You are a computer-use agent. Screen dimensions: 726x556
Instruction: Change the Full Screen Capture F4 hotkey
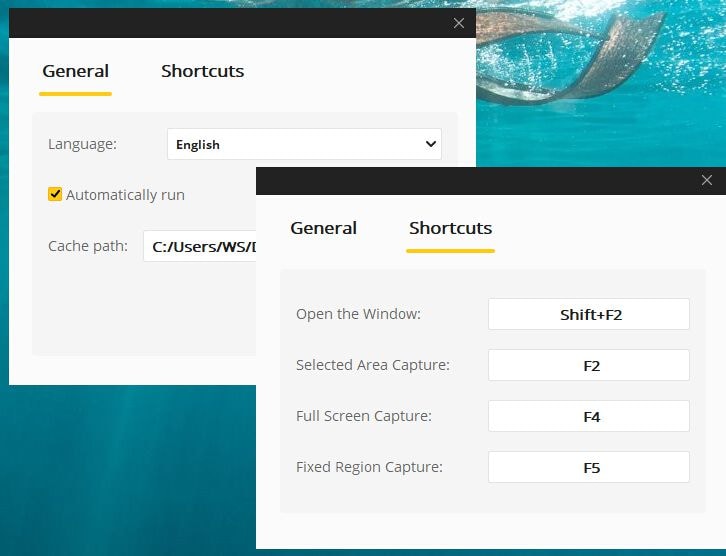589,416
